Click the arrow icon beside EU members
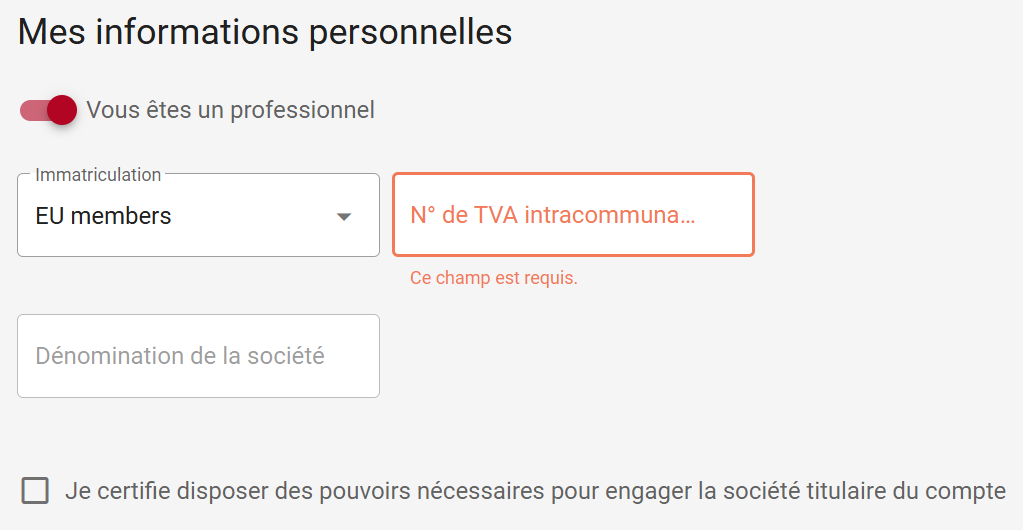 pos(344,216)
